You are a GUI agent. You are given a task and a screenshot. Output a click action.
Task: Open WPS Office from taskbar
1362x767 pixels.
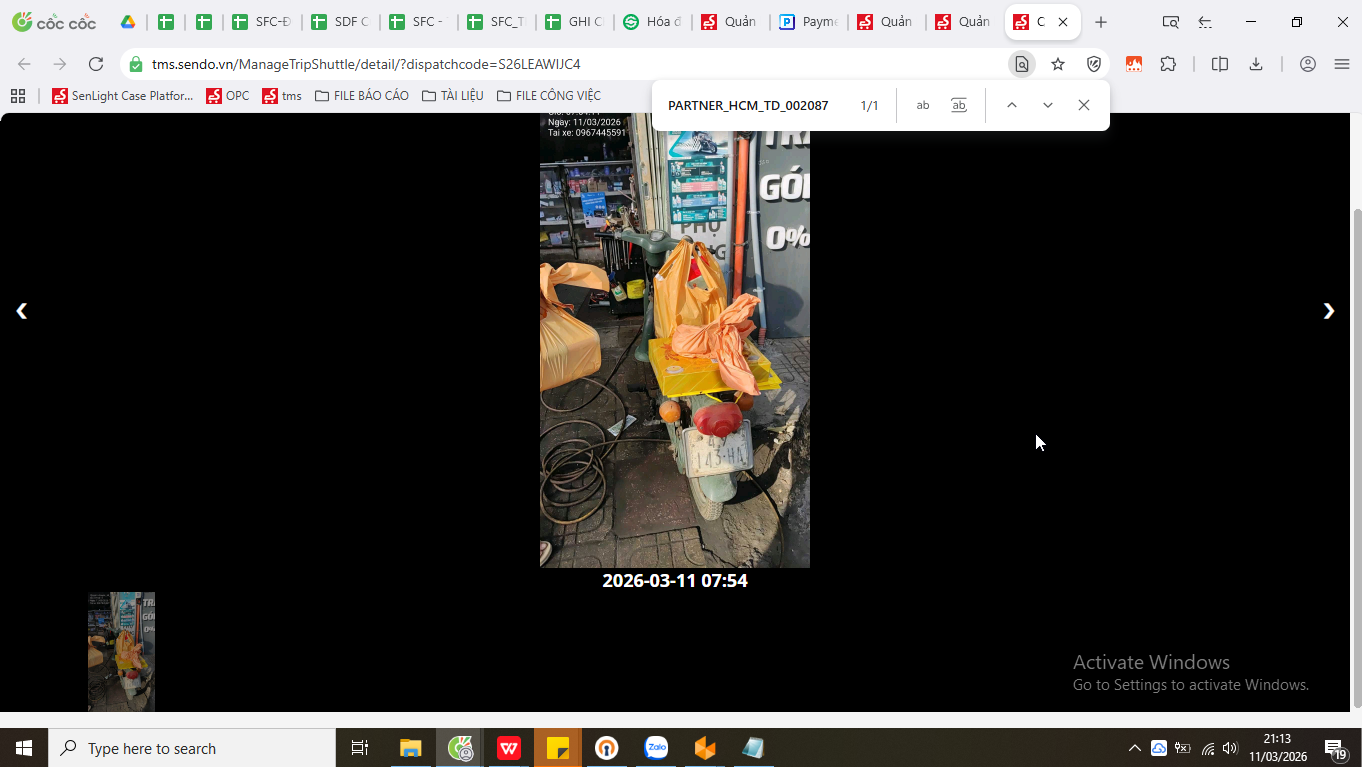(x=509, y=748)
